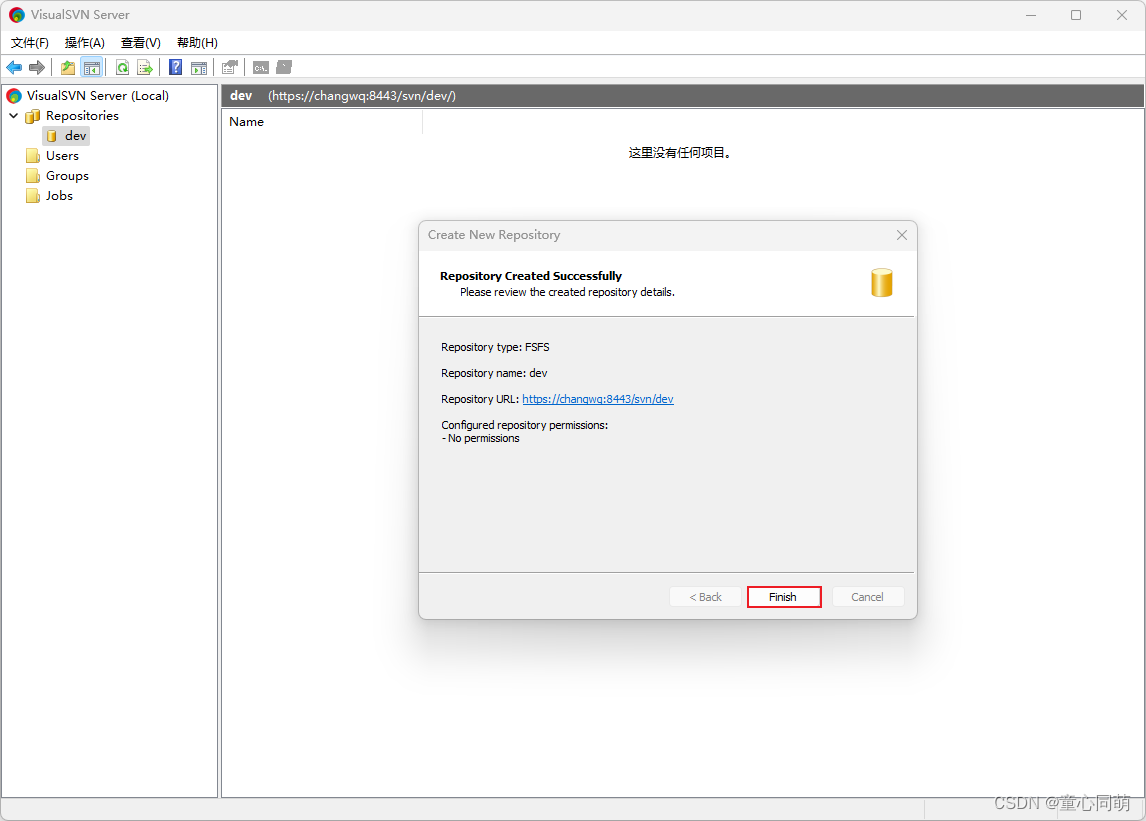Click the last gray toolbar icon
The height and width of the screenshot is (821, 1146).
pyautogui.click(x=284, y=68)
